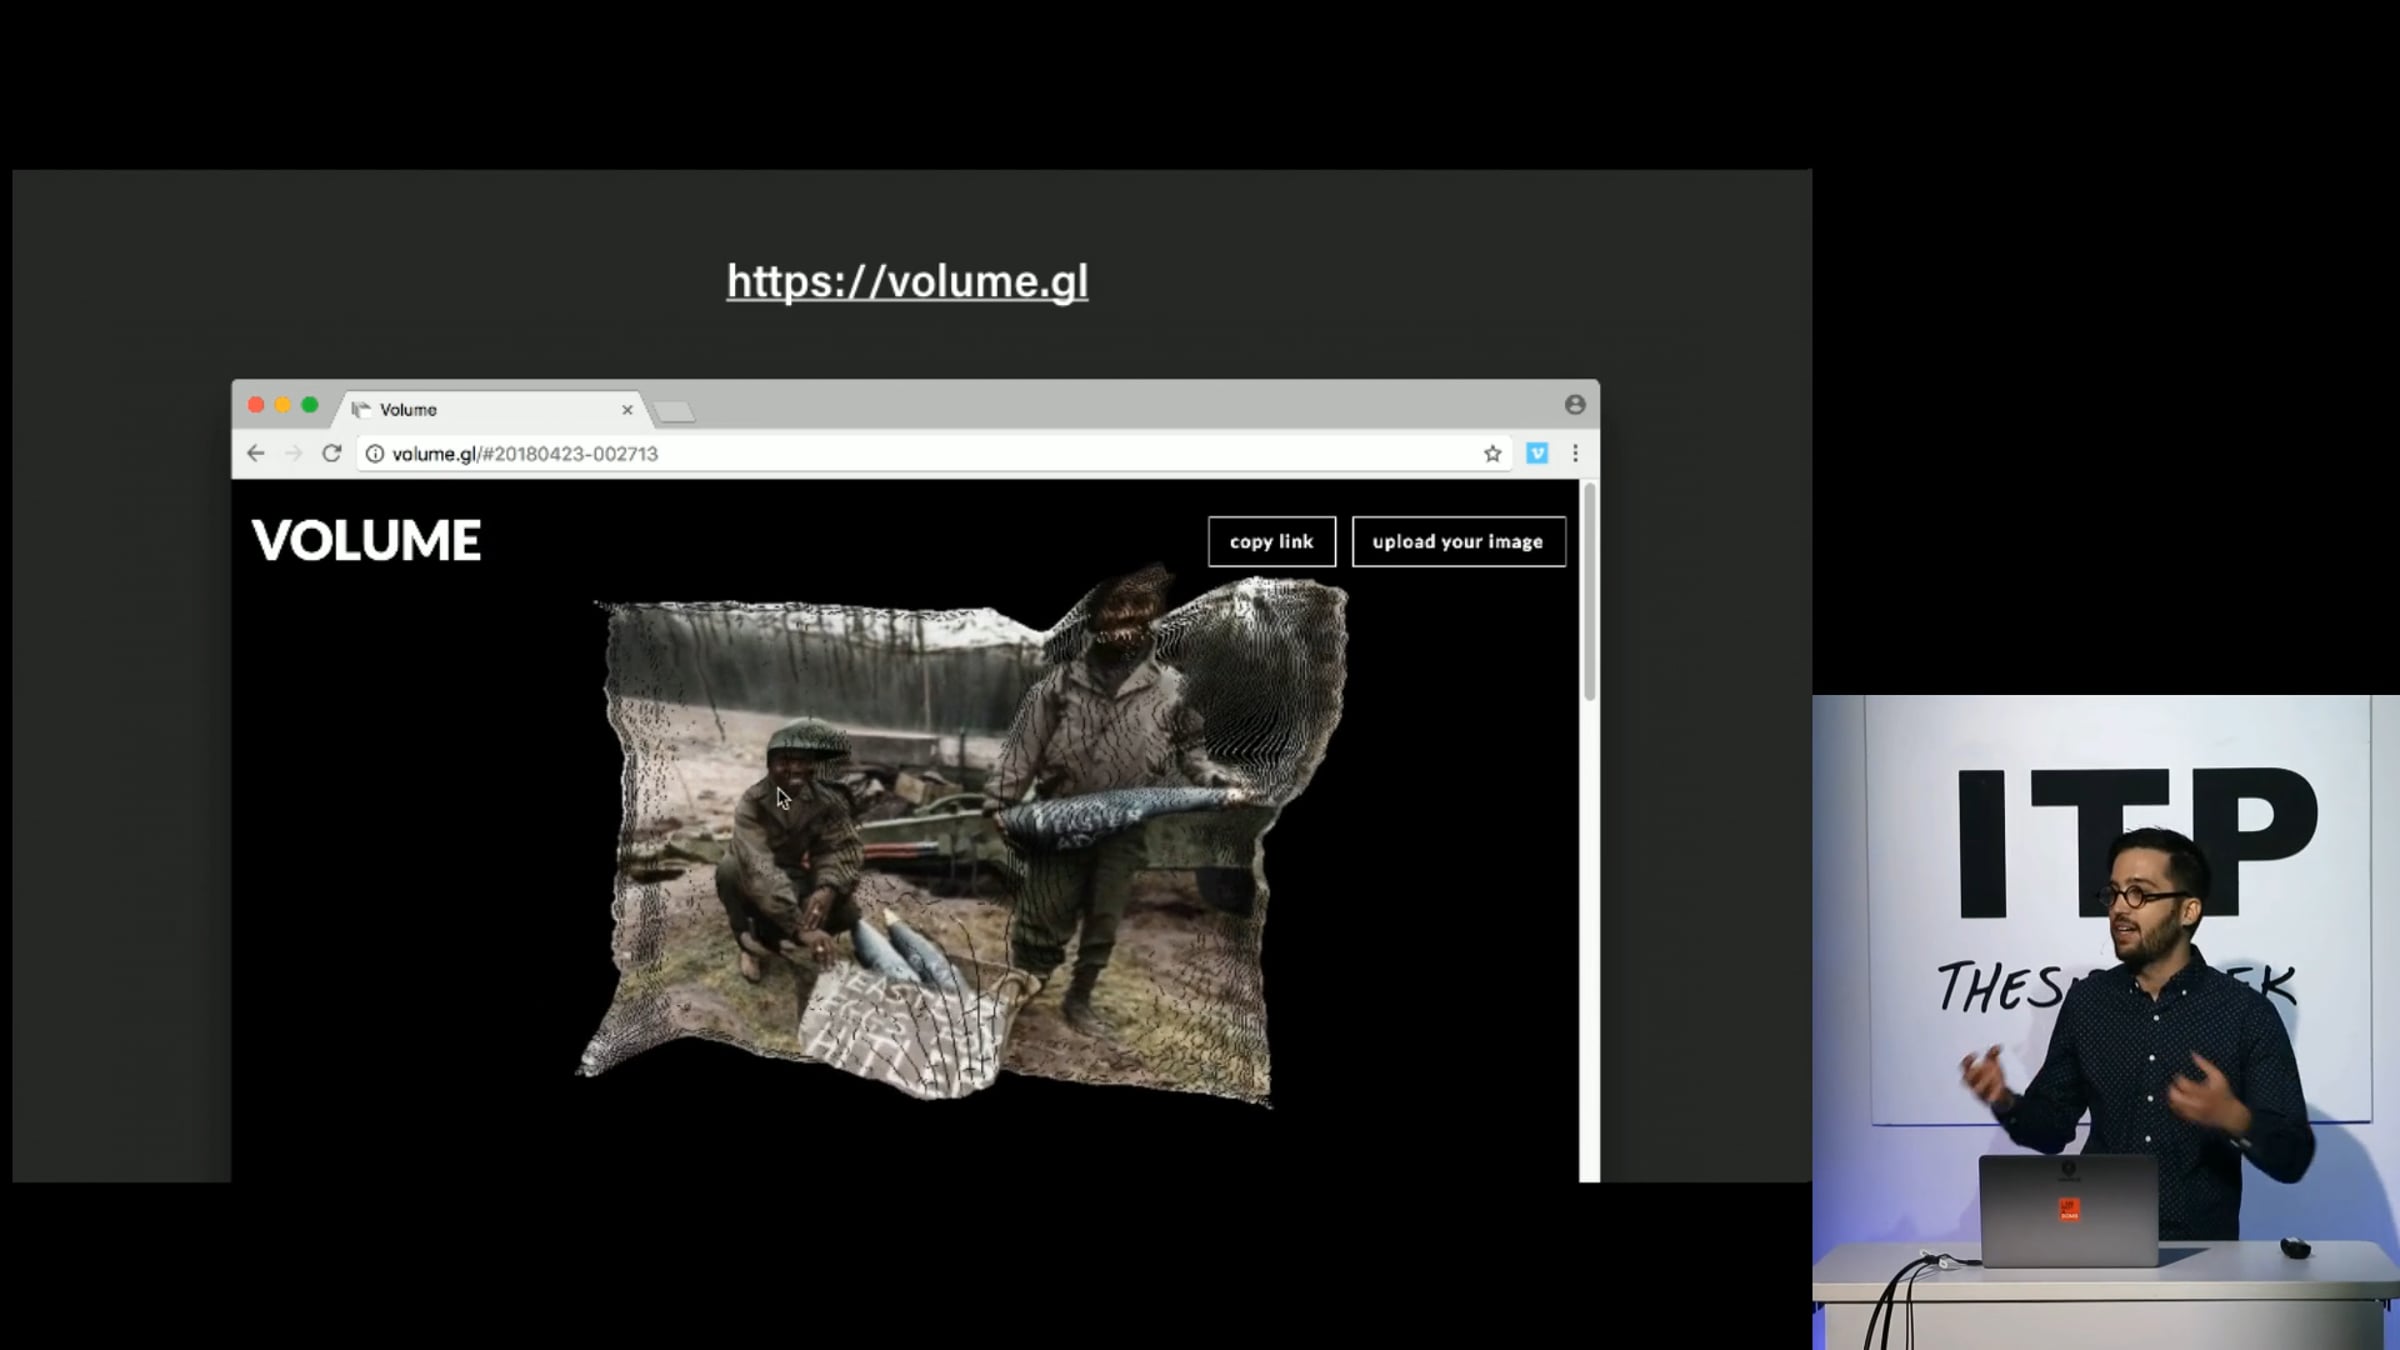The height and width of the screenshot is (1350, 2400).
Task: Click the site info icon in address bar
Action: point(374,454)
